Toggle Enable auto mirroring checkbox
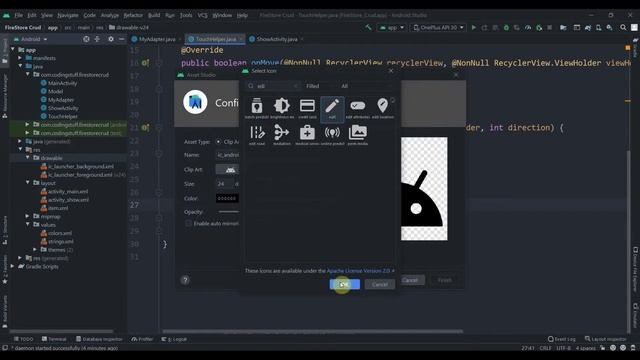640x360 pixels. pyautogui.click(x=188, y=223)
